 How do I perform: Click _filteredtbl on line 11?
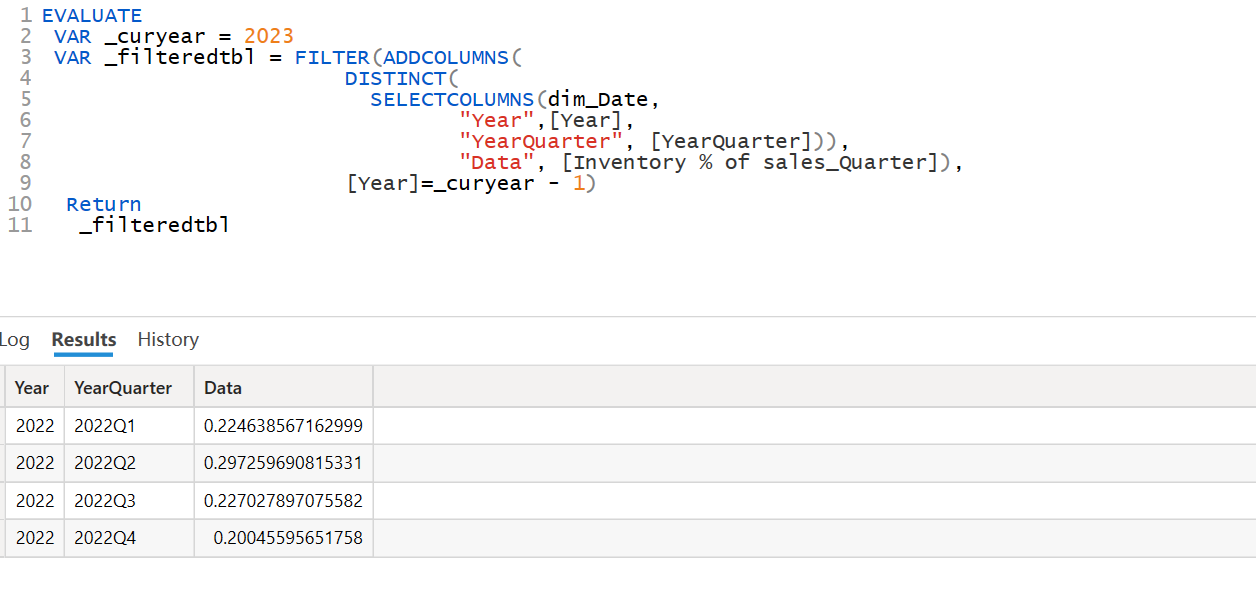coord(155,225)
